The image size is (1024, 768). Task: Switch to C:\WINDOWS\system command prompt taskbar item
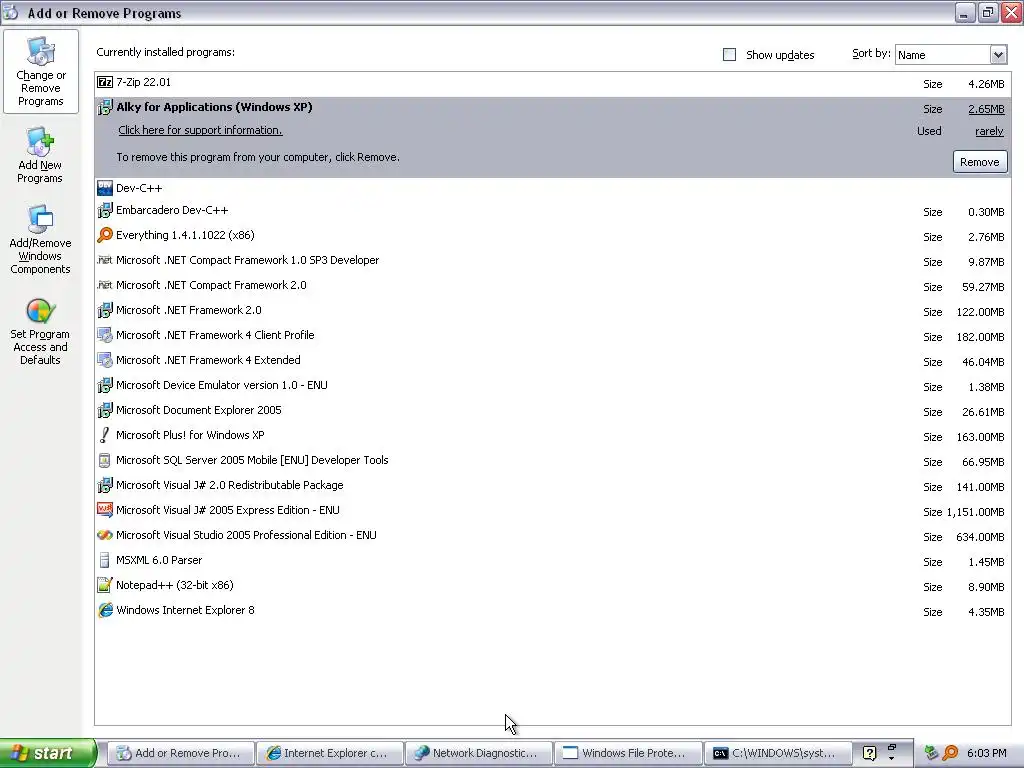pyautogui.click(x=776, y=753)
